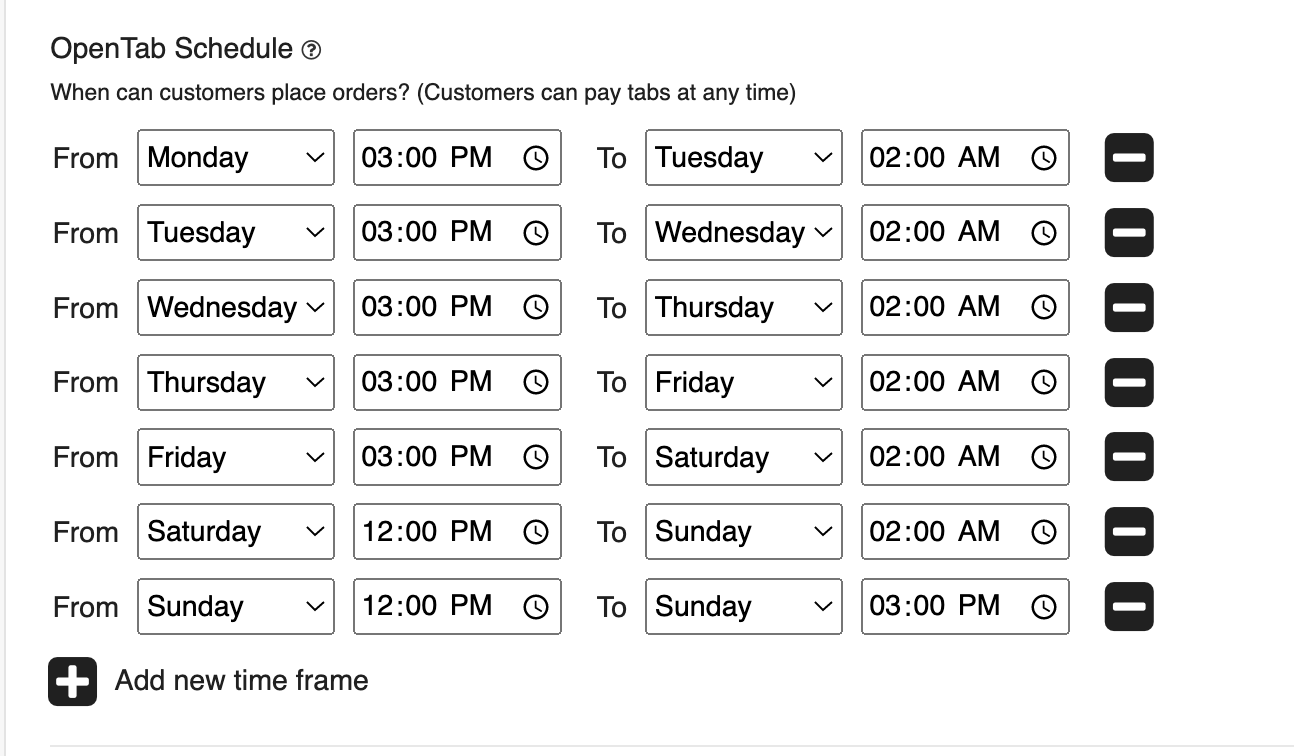Expand the To day dropdown showing Wednesday
Screen dimensions: 1294x756
click(x=743, y=232)
